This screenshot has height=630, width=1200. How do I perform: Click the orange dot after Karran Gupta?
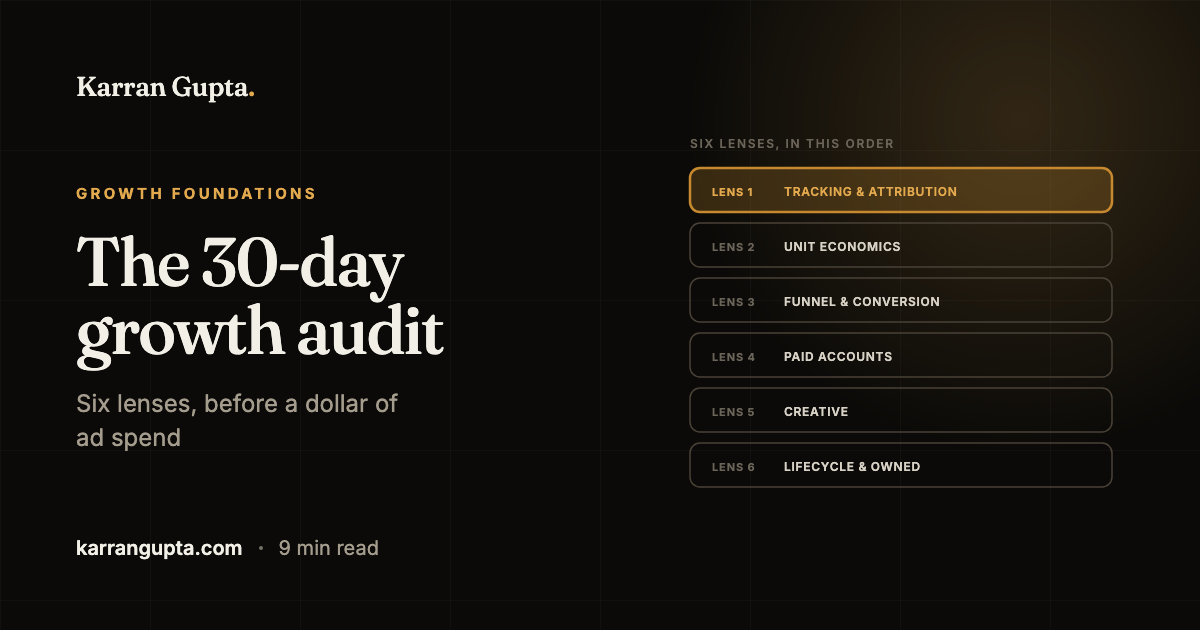[251, 96]
